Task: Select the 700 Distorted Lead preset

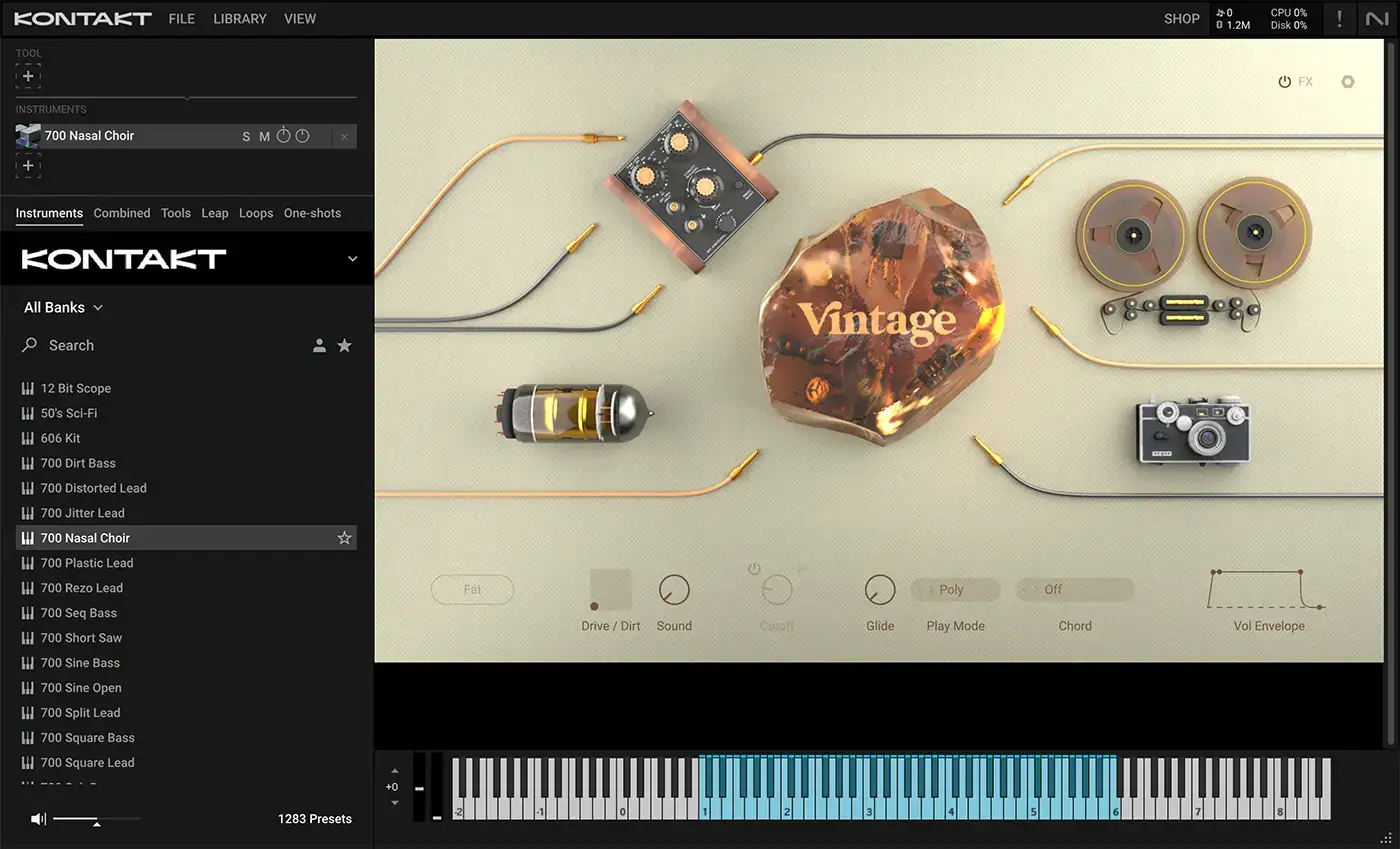Action: 186,488
